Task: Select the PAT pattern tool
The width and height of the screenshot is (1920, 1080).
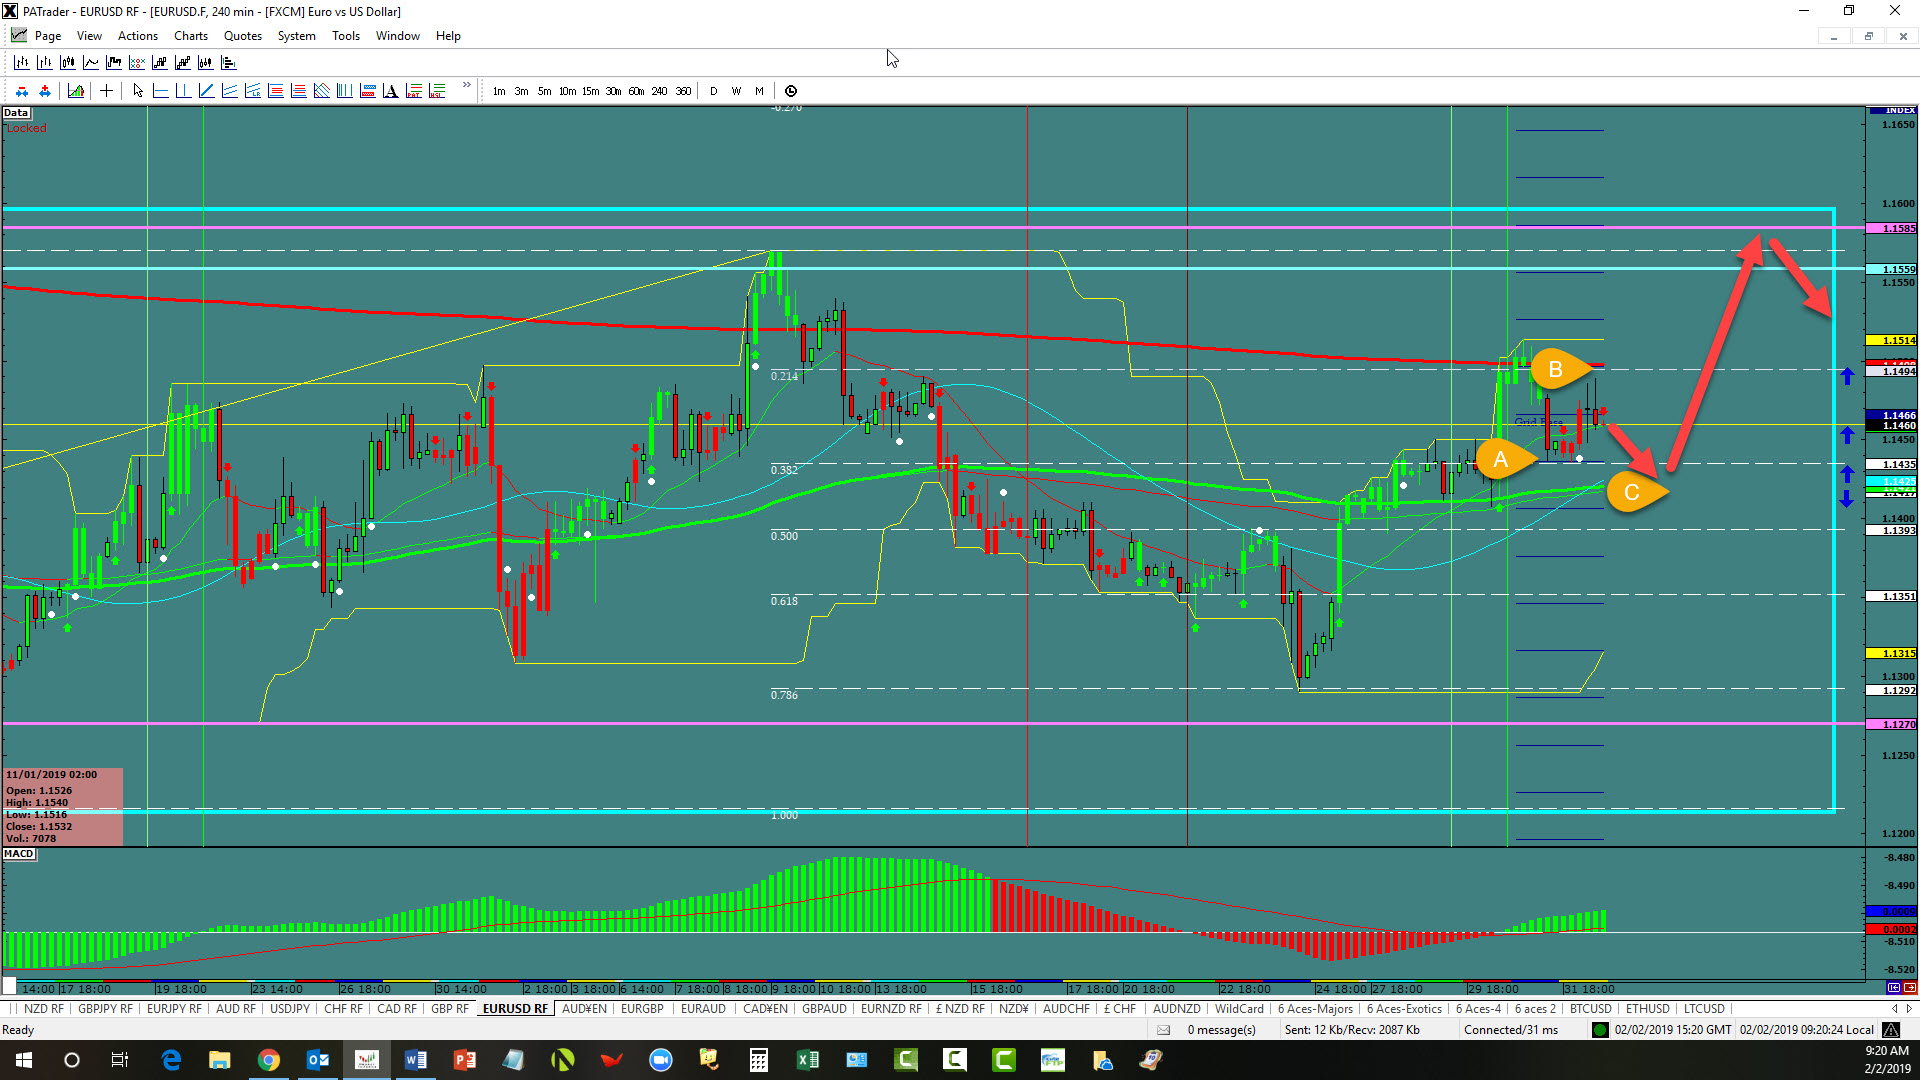Action: [x=413, y=91]
